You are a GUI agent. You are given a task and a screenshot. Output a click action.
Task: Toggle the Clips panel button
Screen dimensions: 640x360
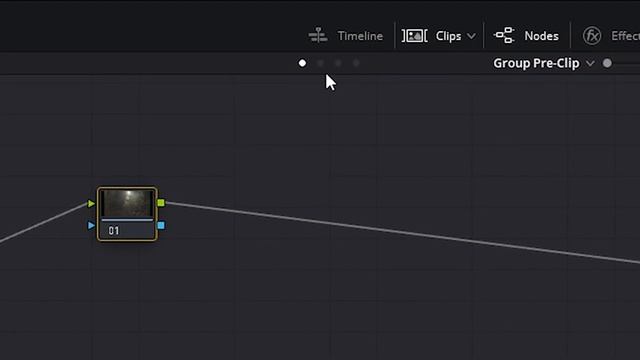point(439,36)
